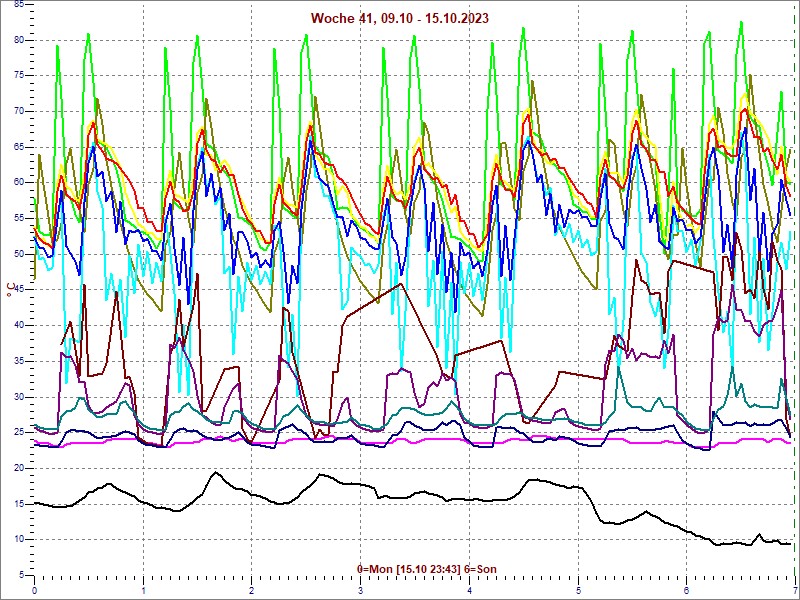This screenshot has width=800, height=600.
Task: Select the temperature axis label "35"
Action: point(18,361)
